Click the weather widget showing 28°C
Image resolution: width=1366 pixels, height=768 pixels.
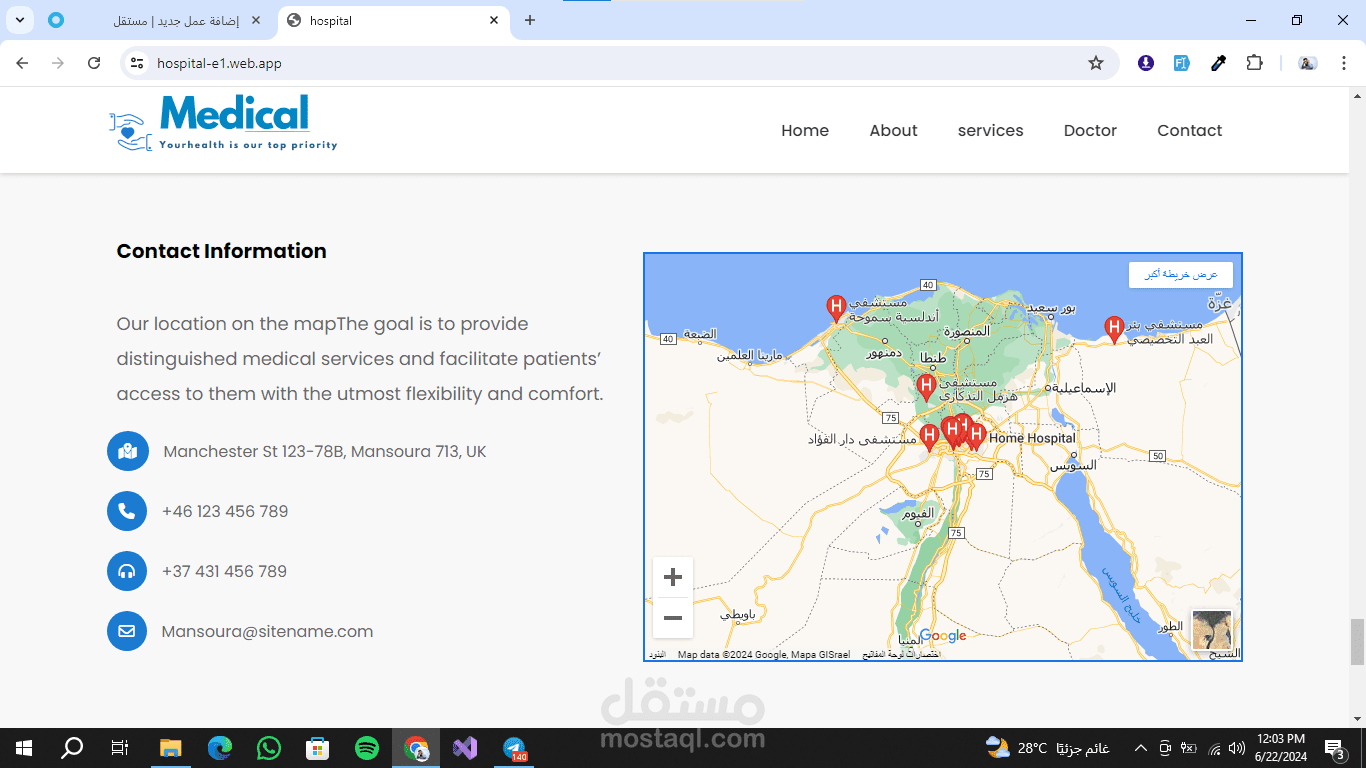click(1047, 748)
